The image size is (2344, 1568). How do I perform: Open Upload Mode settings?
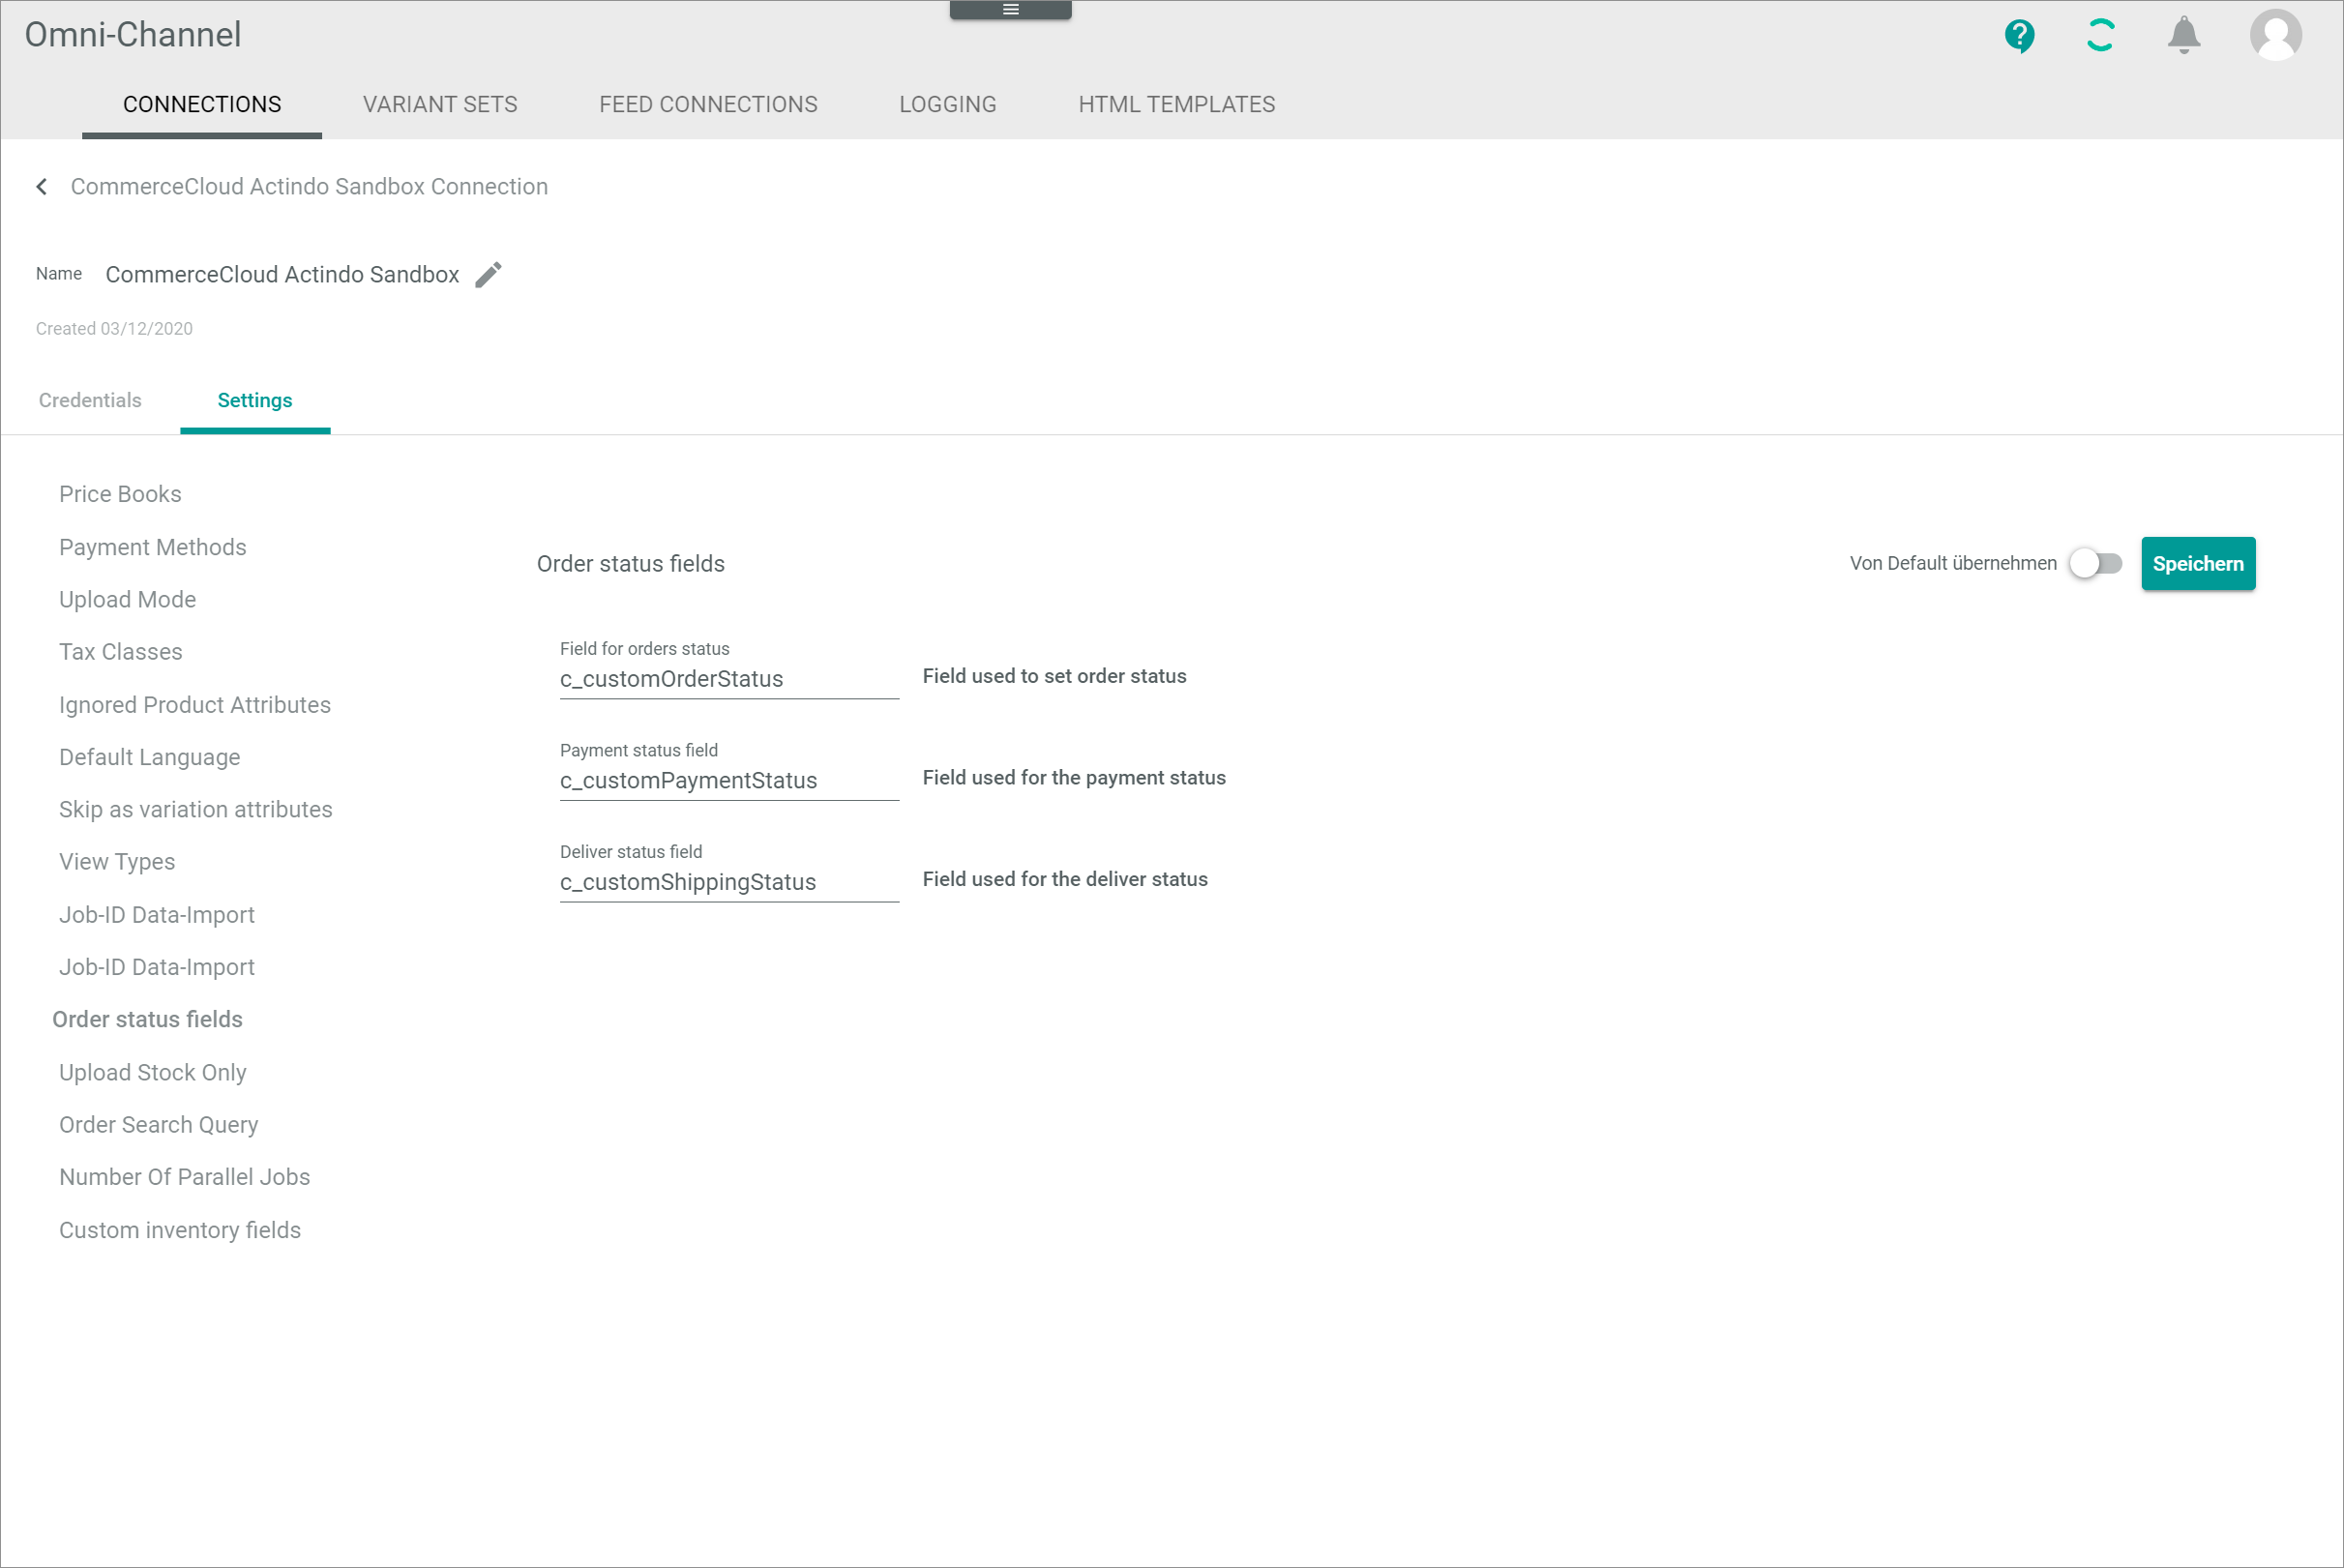click(x=127, y=599)
